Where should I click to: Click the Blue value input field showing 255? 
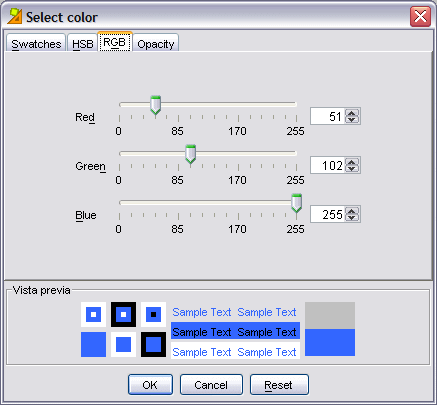[x=328, y=214]
